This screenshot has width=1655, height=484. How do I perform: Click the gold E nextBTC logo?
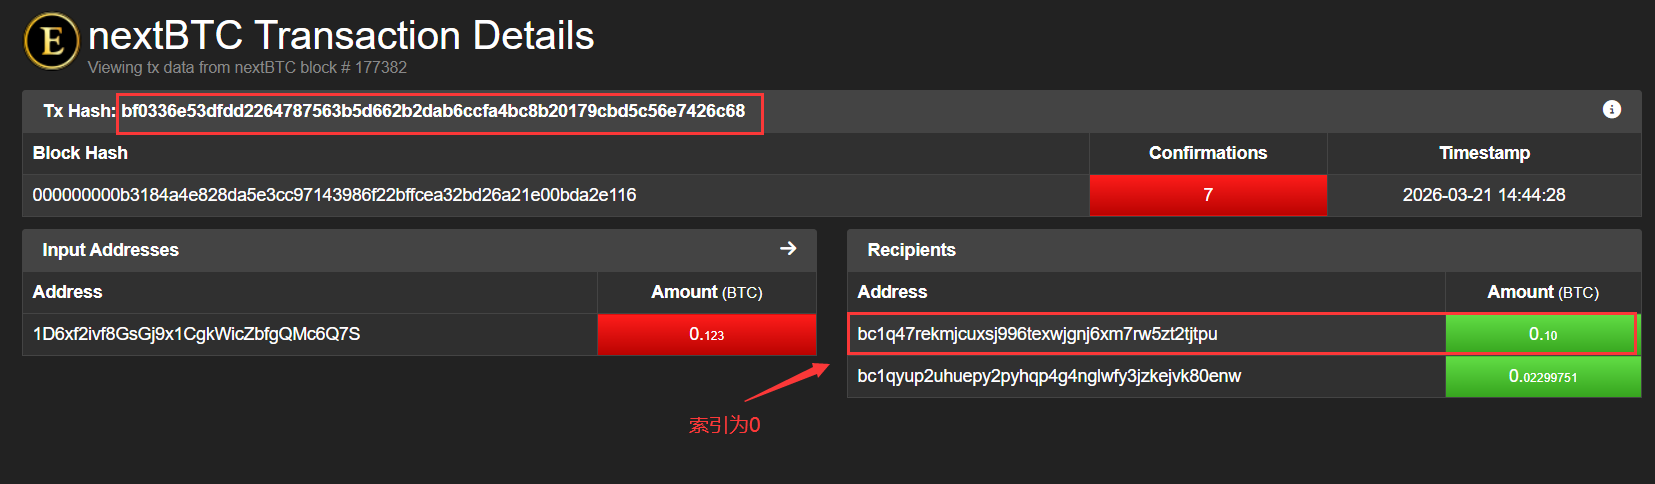(x=51, y=42)
